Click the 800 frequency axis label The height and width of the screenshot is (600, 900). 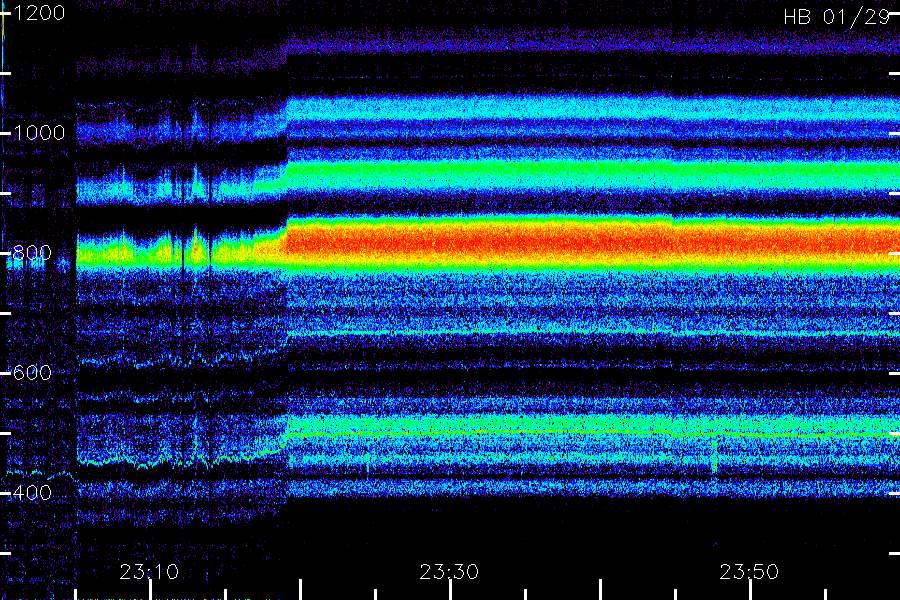click(32, 253)
